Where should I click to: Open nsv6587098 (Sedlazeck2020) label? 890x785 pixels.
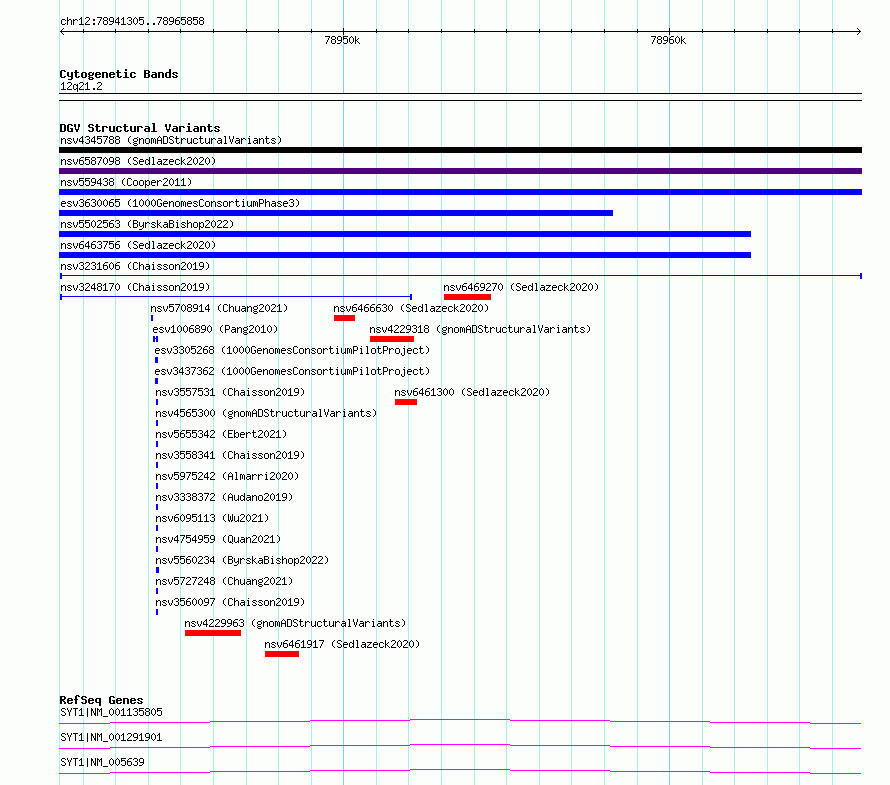point(138,161)
